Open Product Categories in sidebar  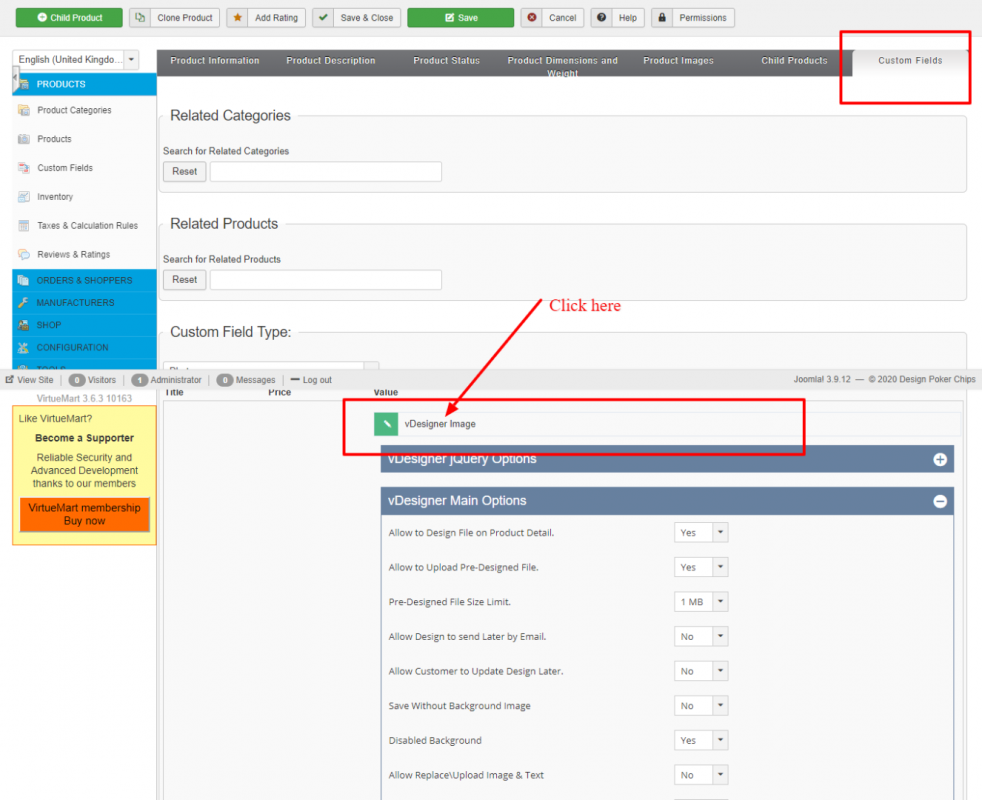pyautogui.click(x=74, y=110)
